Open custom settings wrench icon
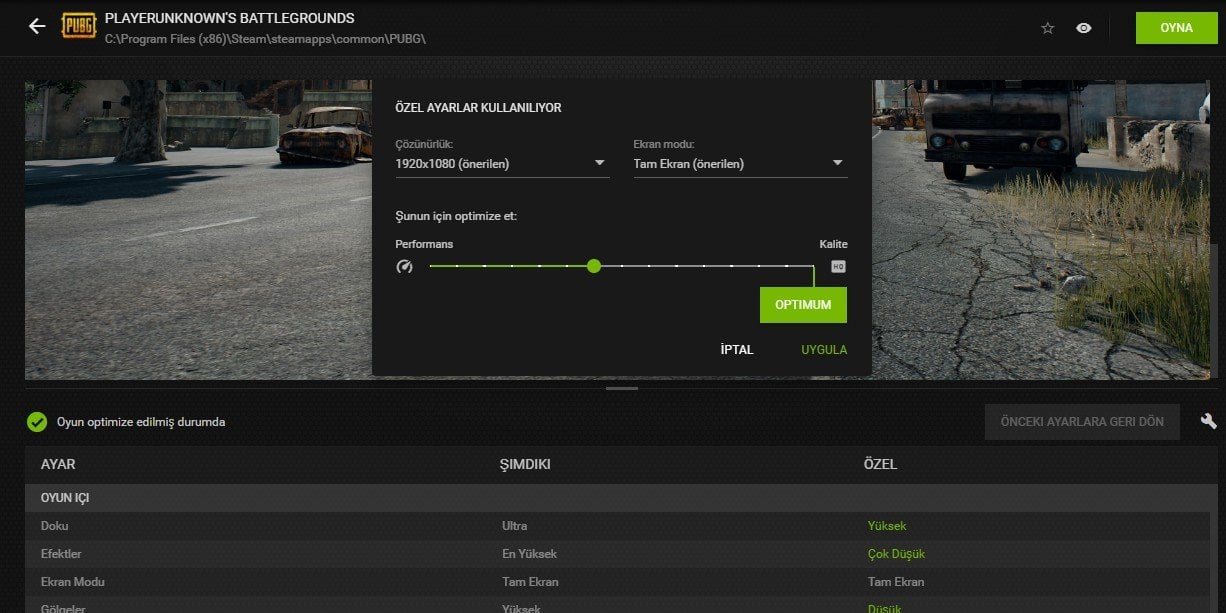The width and height of the screenshot is (1226, 613). [1208, 422]
